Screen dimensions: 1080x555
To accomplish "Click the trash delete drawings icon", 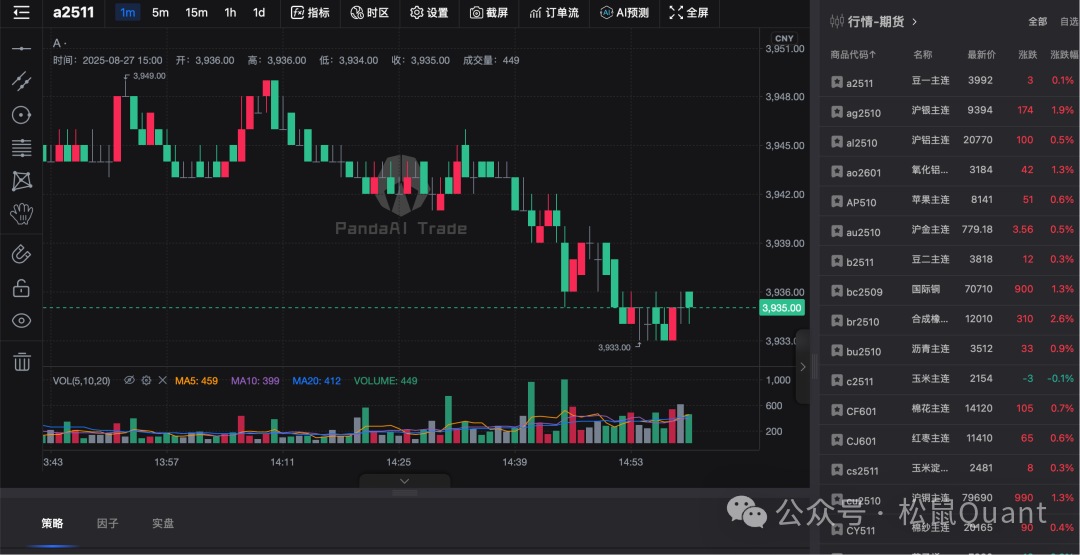I will (x=21, y=361).
